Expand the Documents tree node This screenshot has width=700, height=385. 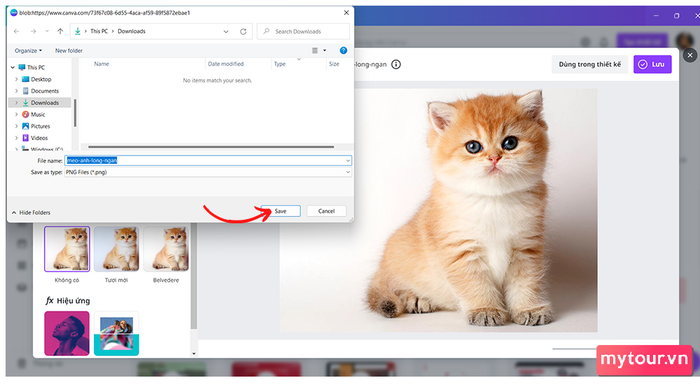point(17,91)
